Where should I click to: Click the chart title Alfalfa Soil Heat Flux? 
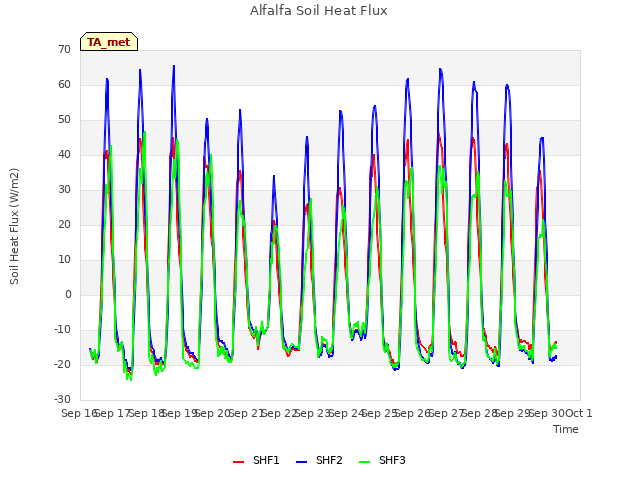(319, 10)
